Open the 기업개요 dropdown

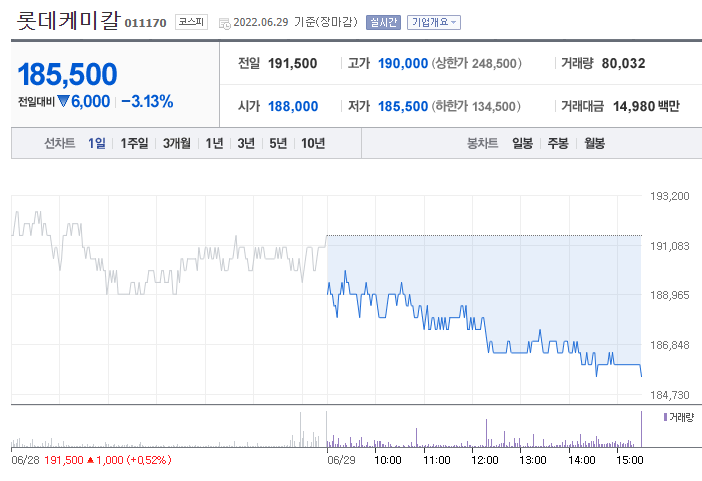pos(433,22)
